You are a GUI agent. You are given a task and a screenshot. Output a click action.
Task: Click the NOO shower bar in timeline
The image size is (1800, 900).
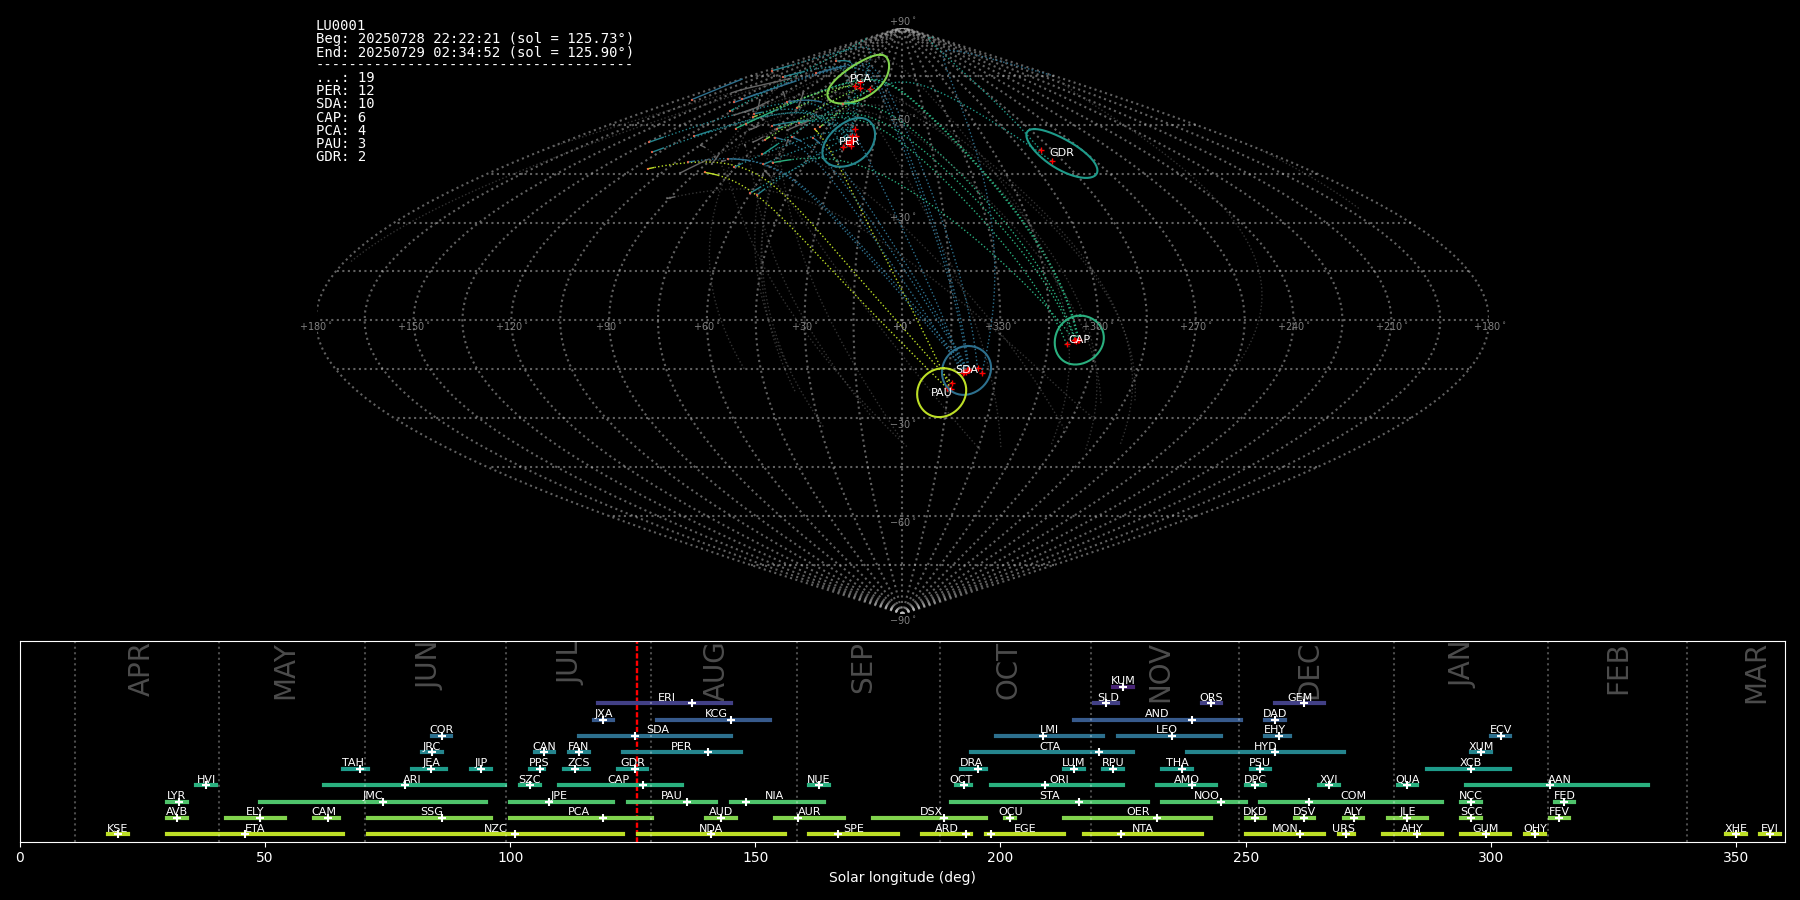1204,801
